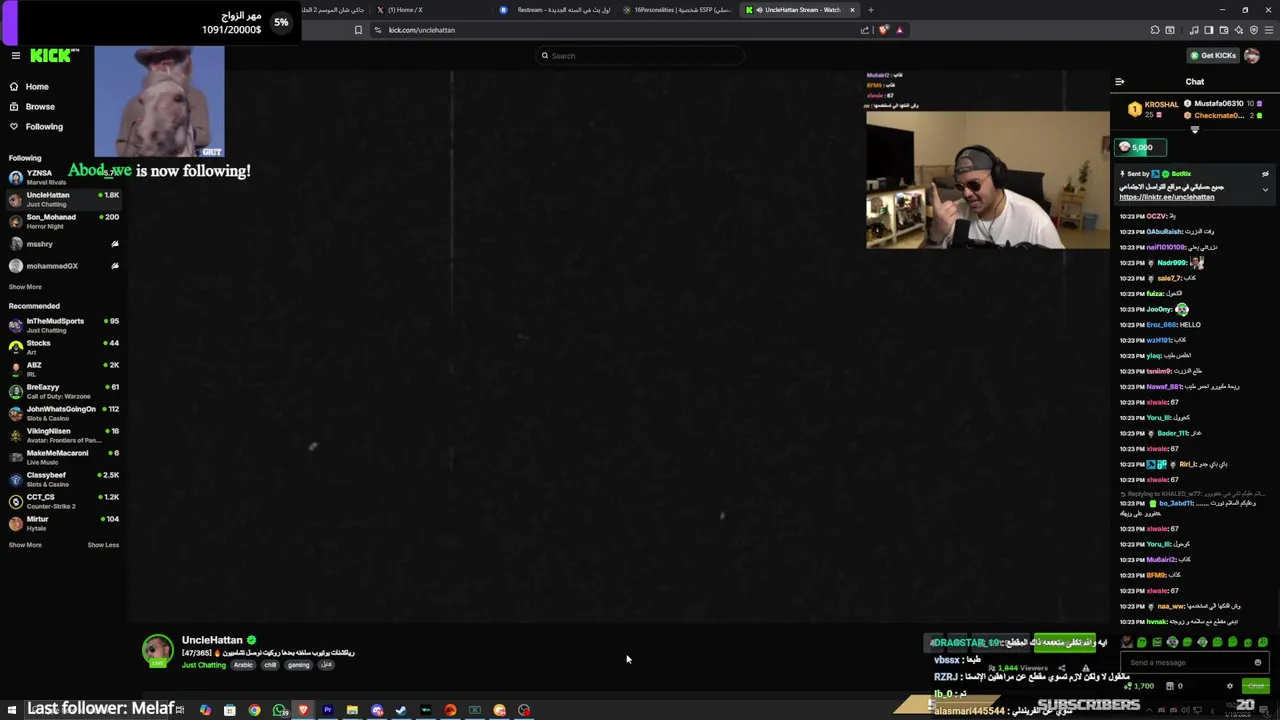Open Brave browser from the taskbar

[x=303, y=710]
